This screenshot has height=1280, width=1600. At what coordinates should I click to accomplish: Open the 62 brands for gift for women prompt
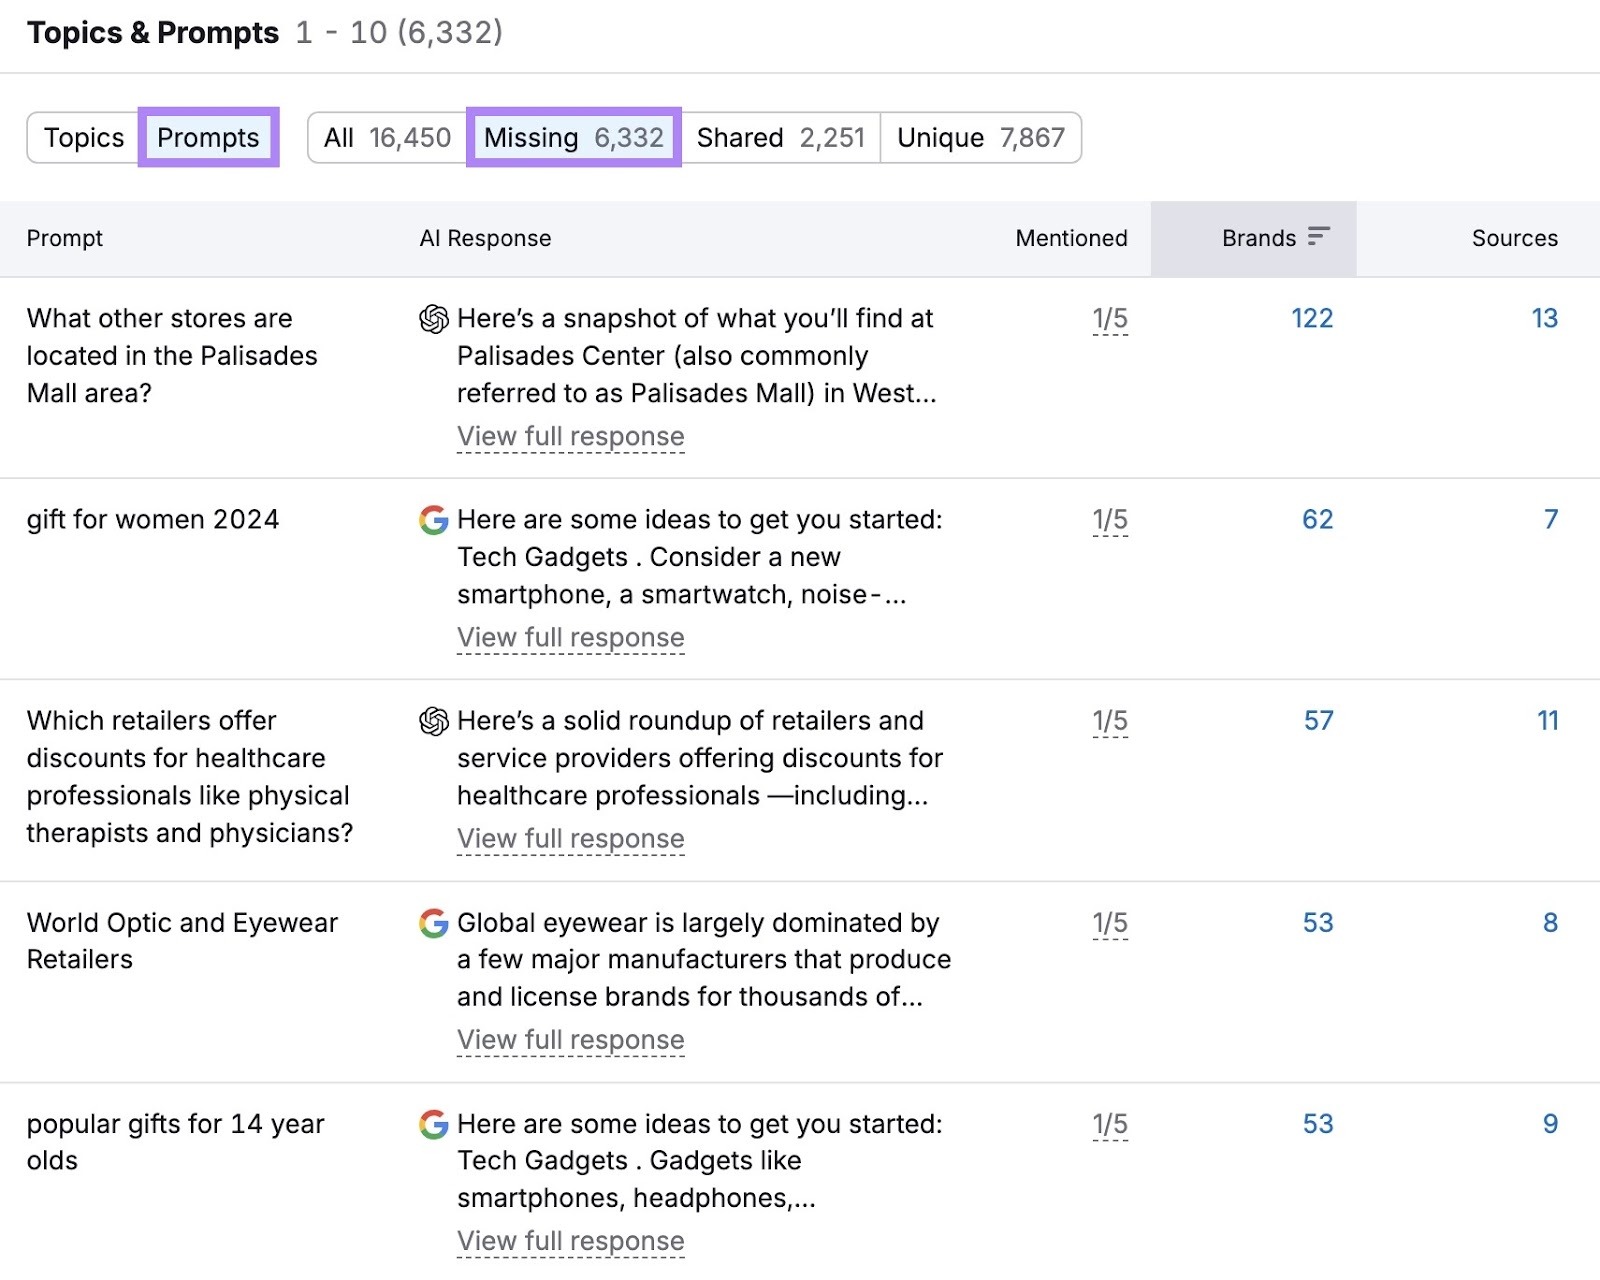point(1317,519)
